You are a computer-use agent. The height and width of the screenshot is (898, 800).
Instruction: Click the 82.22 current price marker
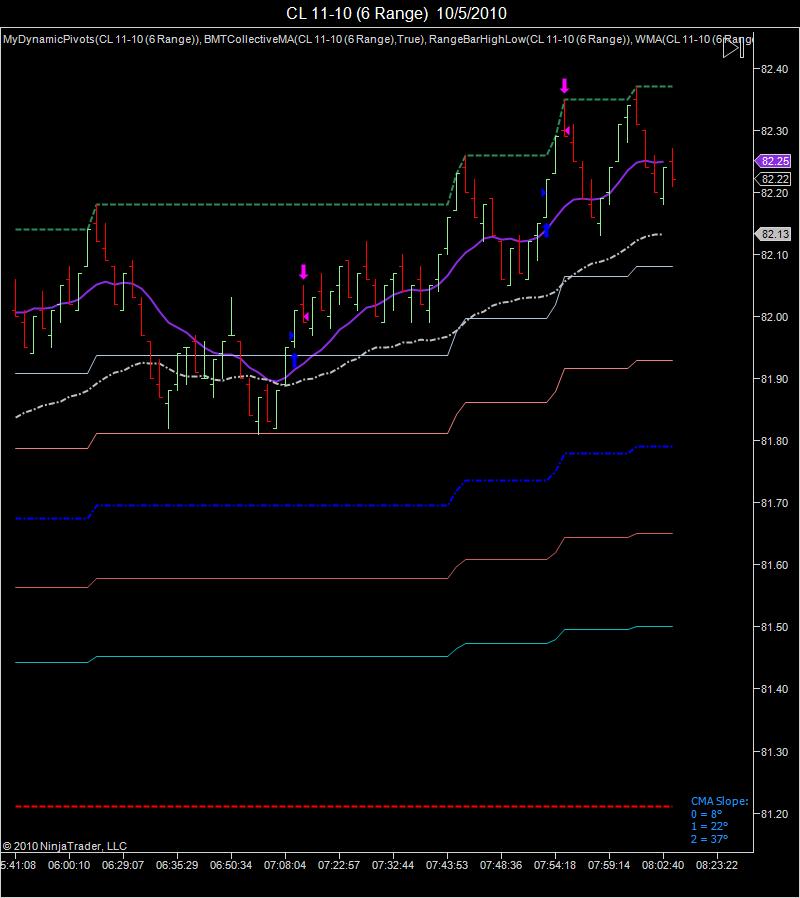773,179
